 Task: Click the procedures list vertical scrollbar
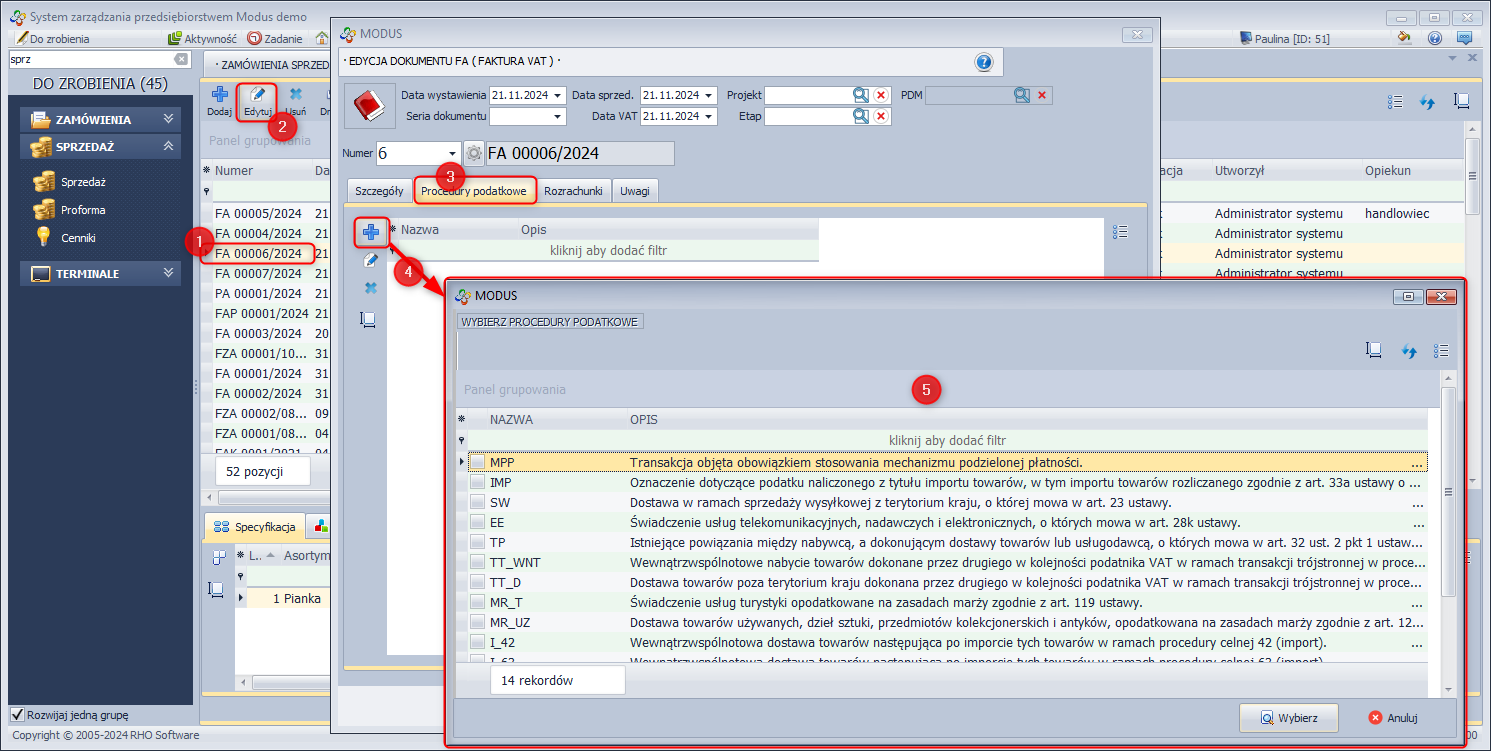1447,500
